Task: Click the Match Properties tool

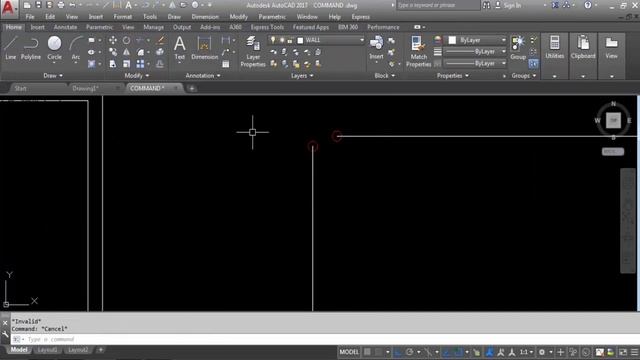Action: click(418, 51)
